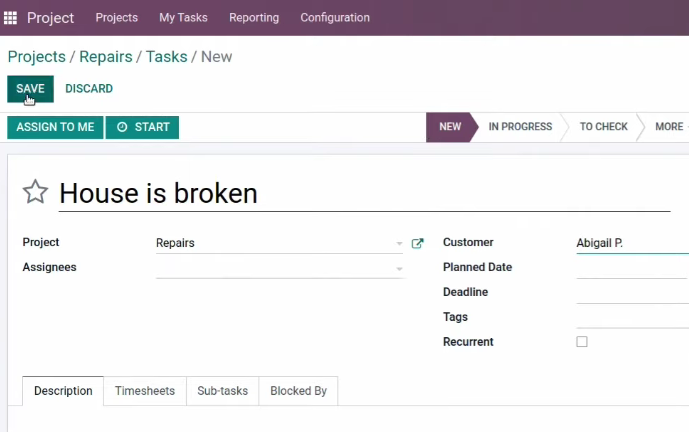Set stage to To Check
Screen dimensions: 689x432
click(603, 127)
